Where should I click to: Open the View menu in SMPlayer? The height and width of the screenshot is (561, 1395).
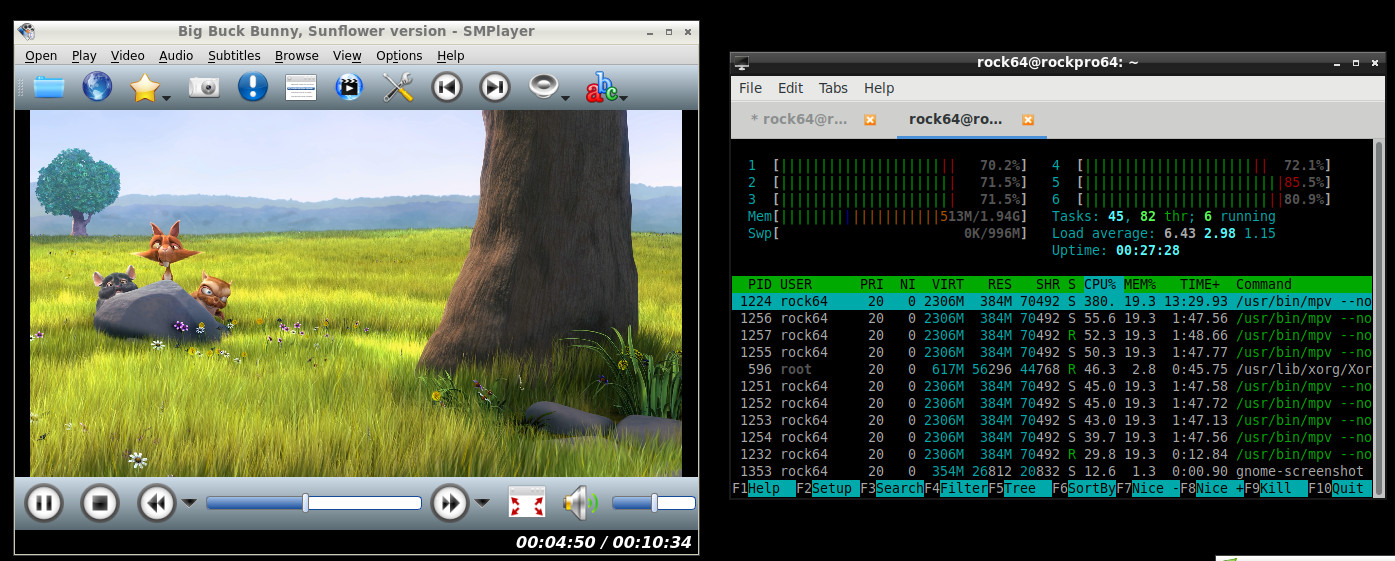point(347,56)
